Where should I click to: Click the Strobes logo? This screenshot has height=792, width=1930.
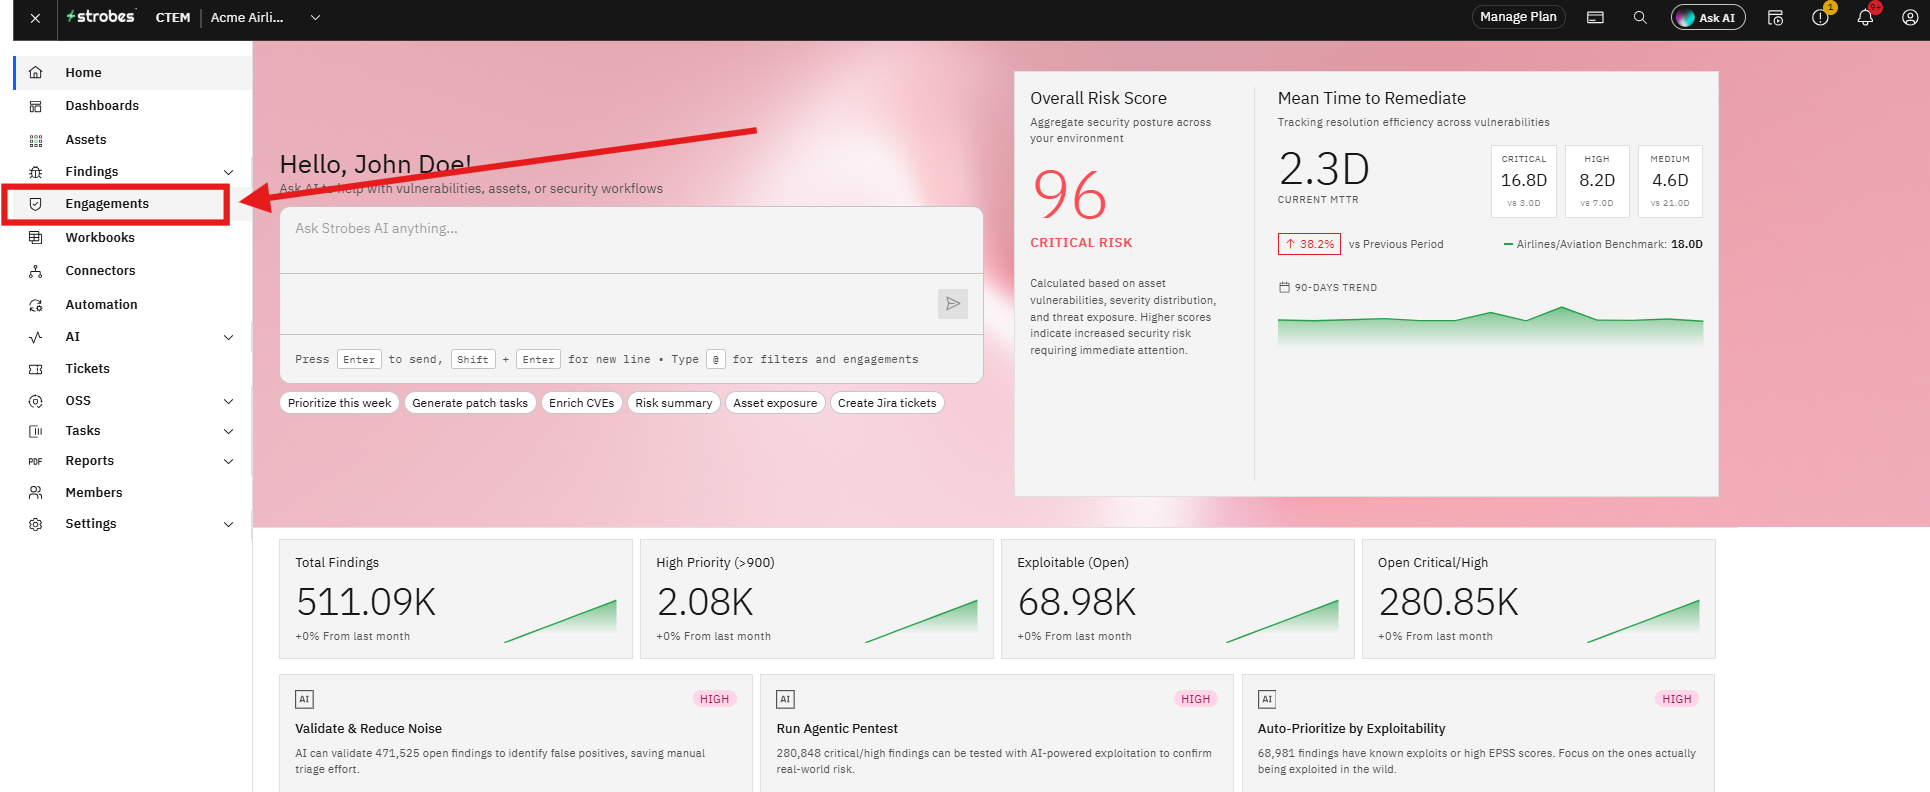tap(100, 17)
